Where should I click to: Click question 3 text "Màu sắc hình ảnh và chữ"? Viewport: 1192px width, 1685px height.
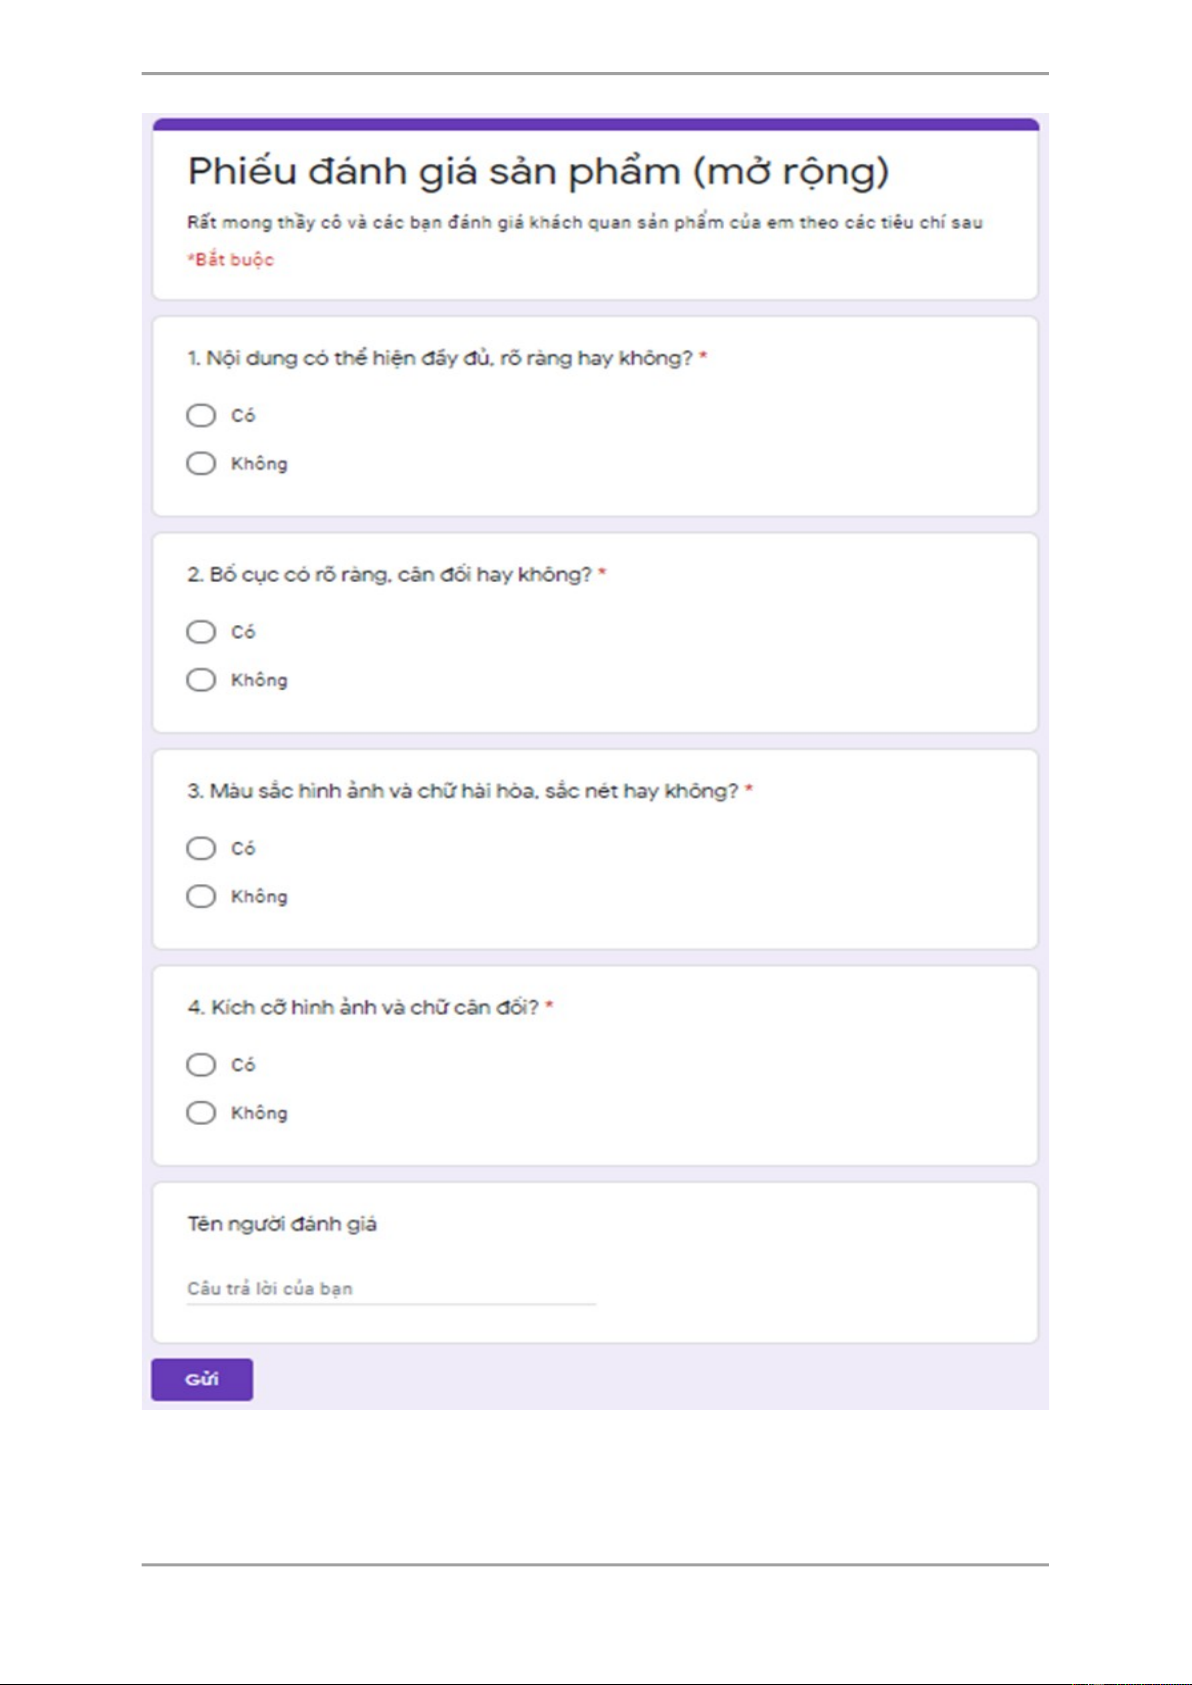pyautogui.click(x=463, y=791)
